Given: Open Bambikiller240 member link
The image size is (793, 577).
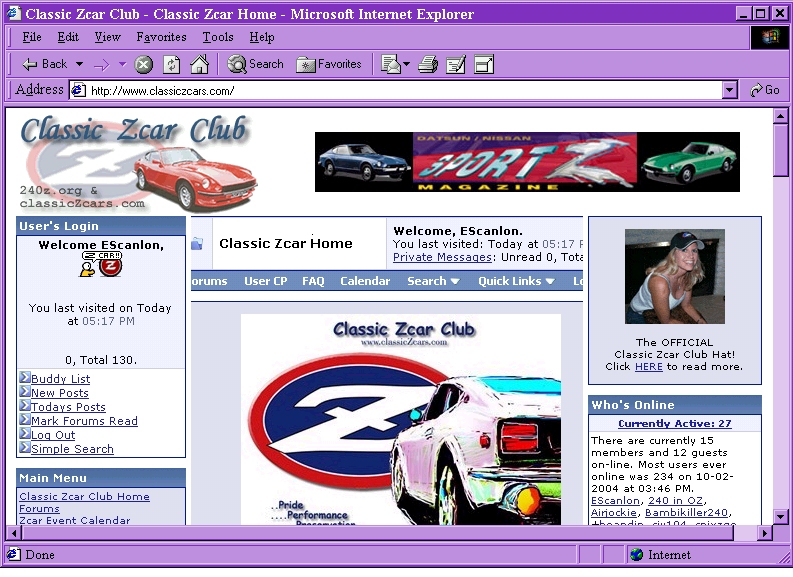Looking at the screenshot, I should pyautogui.click(x=686, y=513).
